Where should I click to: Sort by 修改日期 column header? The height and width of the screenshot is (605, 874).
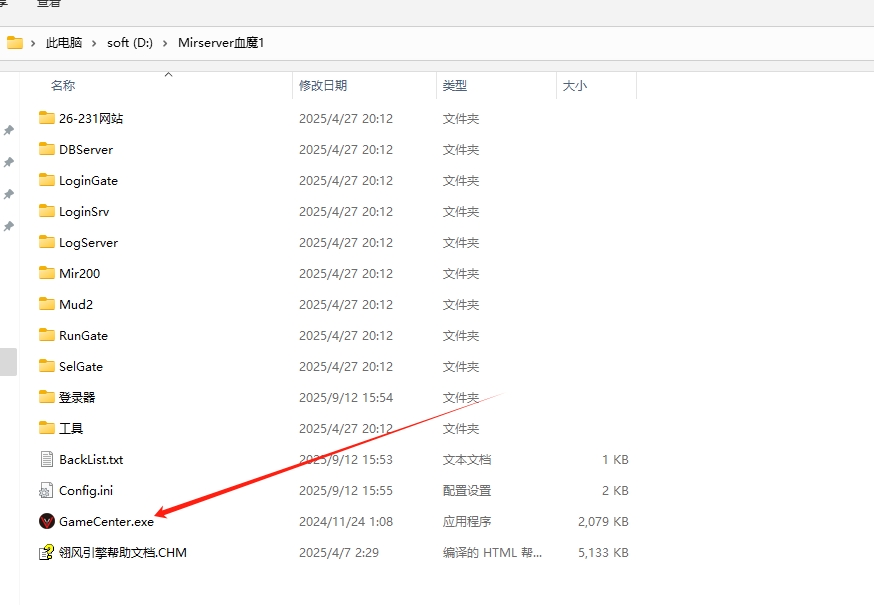323,86
